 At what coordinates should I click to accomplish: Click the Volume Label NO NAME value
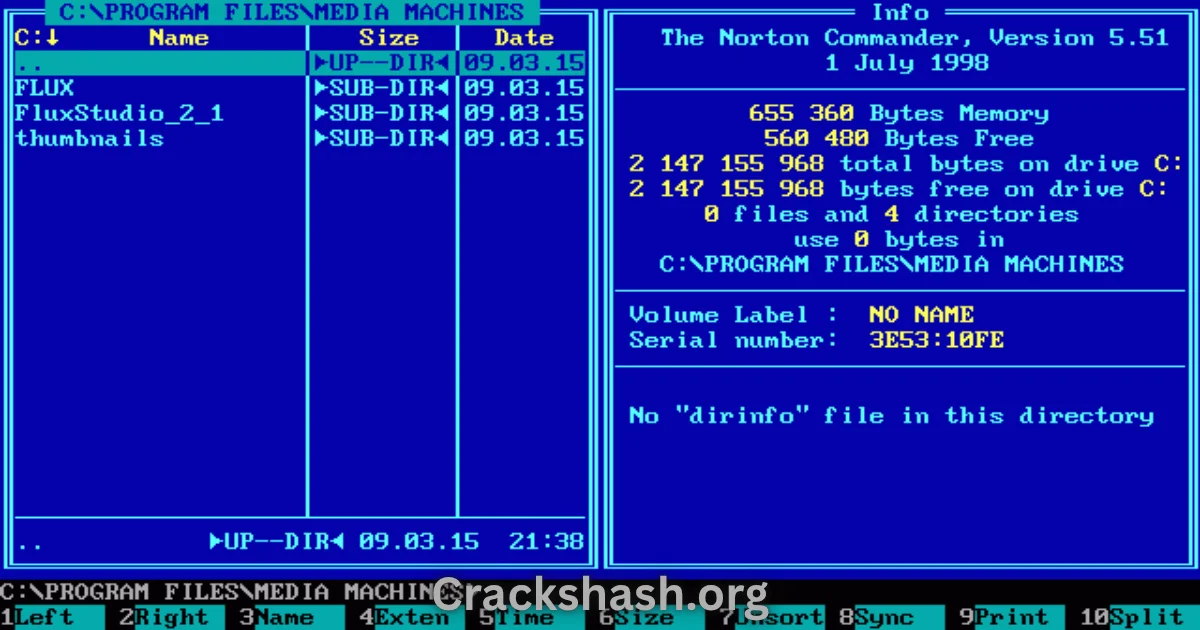click(921, 314)
